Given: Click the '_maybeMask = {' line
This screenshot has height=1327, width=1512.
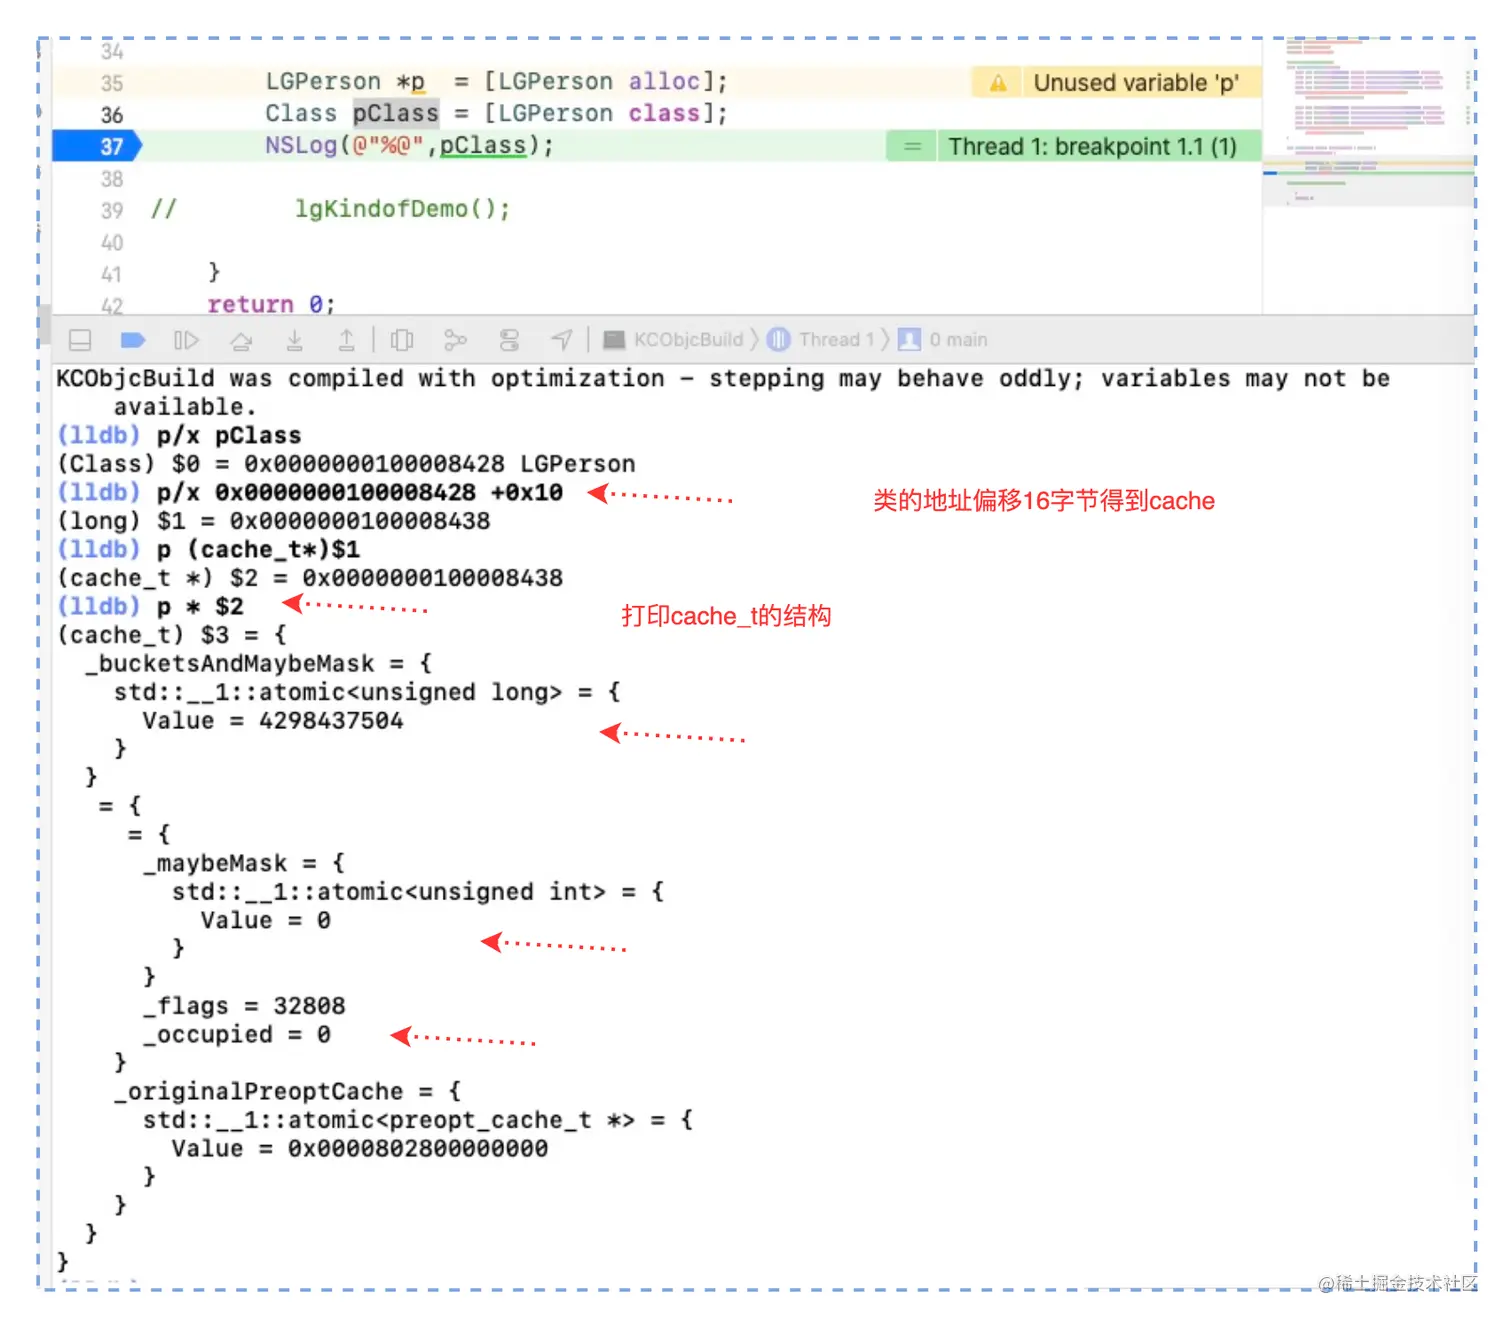Looking at the screenshot, I should coord(244,863).
